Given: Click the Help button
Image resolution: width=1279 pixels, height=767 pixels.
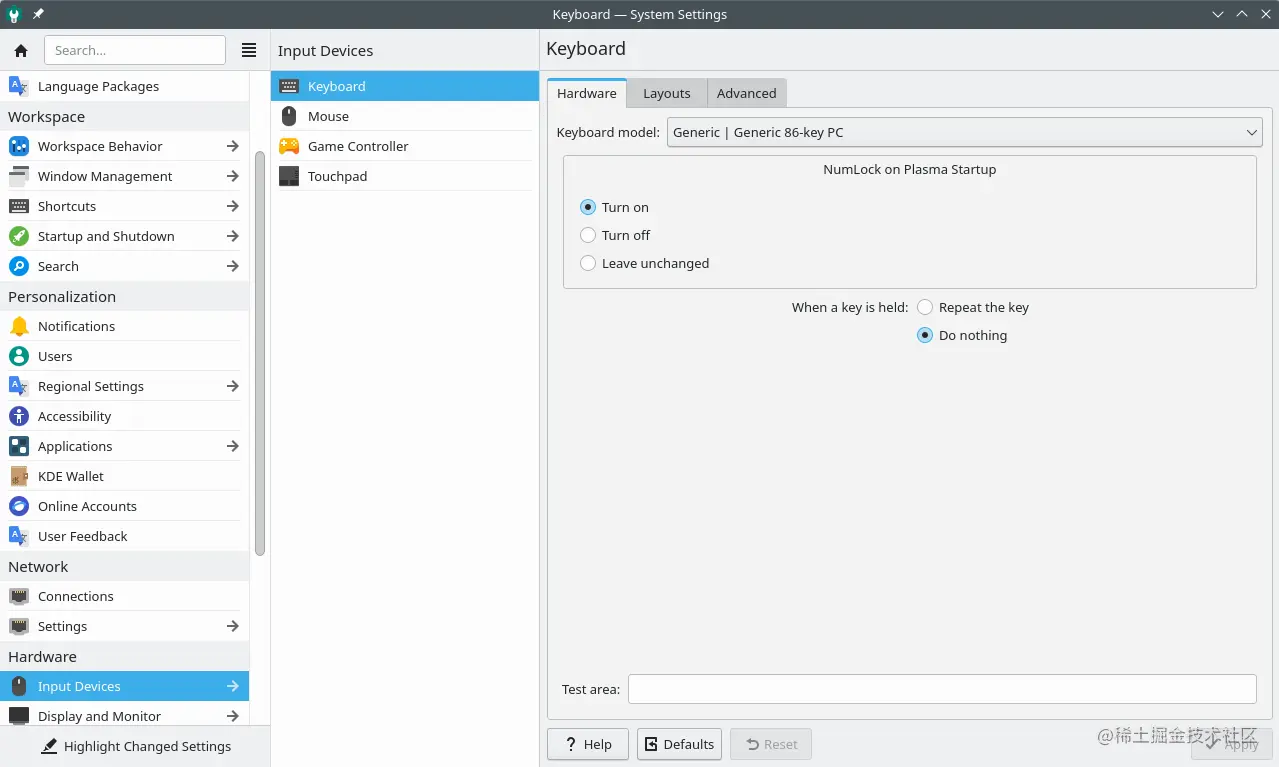Looking at the screenshot, I should tap(588, 744).
